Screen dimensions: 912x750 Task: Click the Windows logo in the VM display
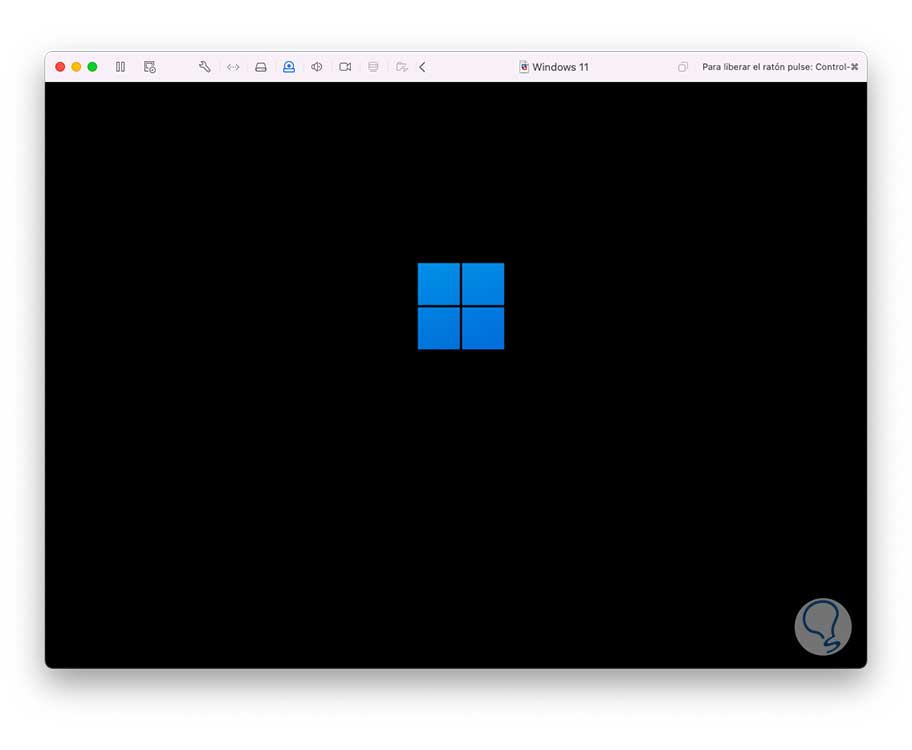point(461,306)
